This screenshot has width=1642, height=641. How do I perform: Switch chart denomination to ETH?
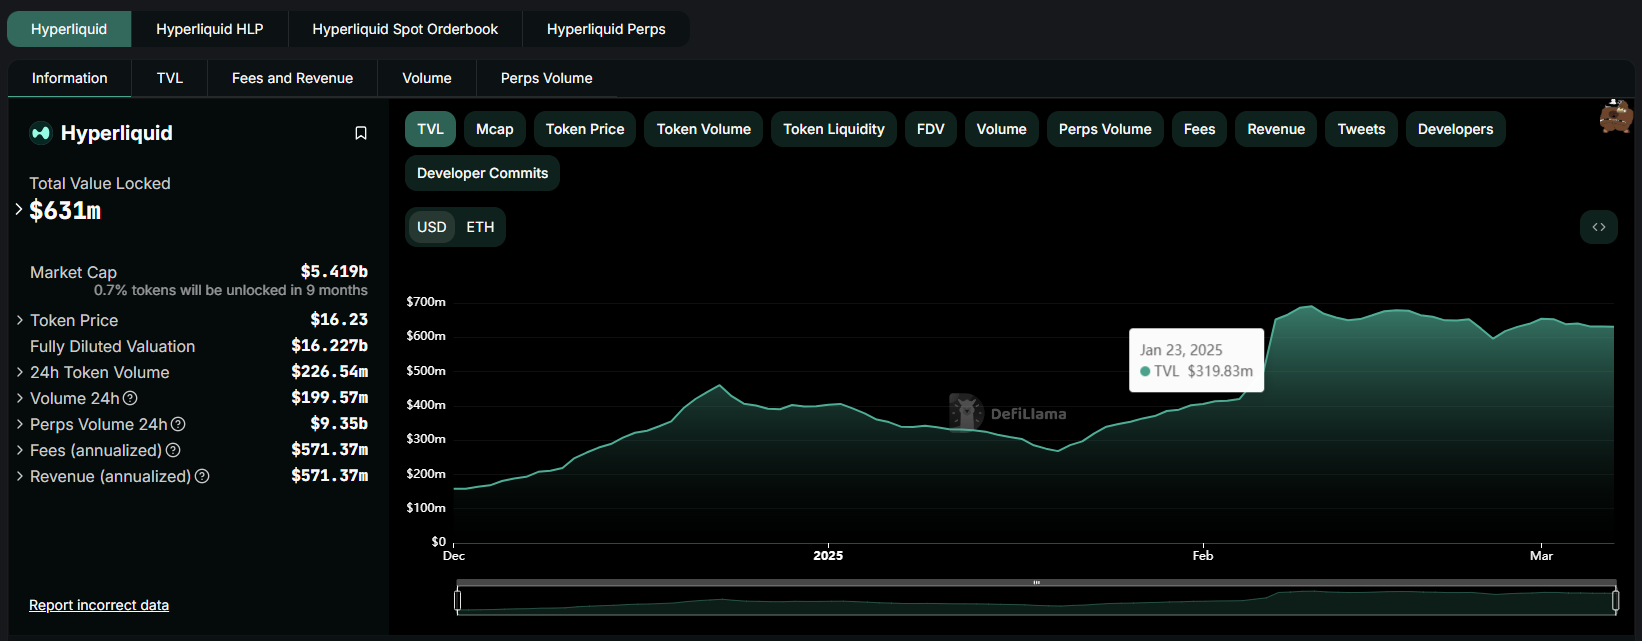point(480,227)
